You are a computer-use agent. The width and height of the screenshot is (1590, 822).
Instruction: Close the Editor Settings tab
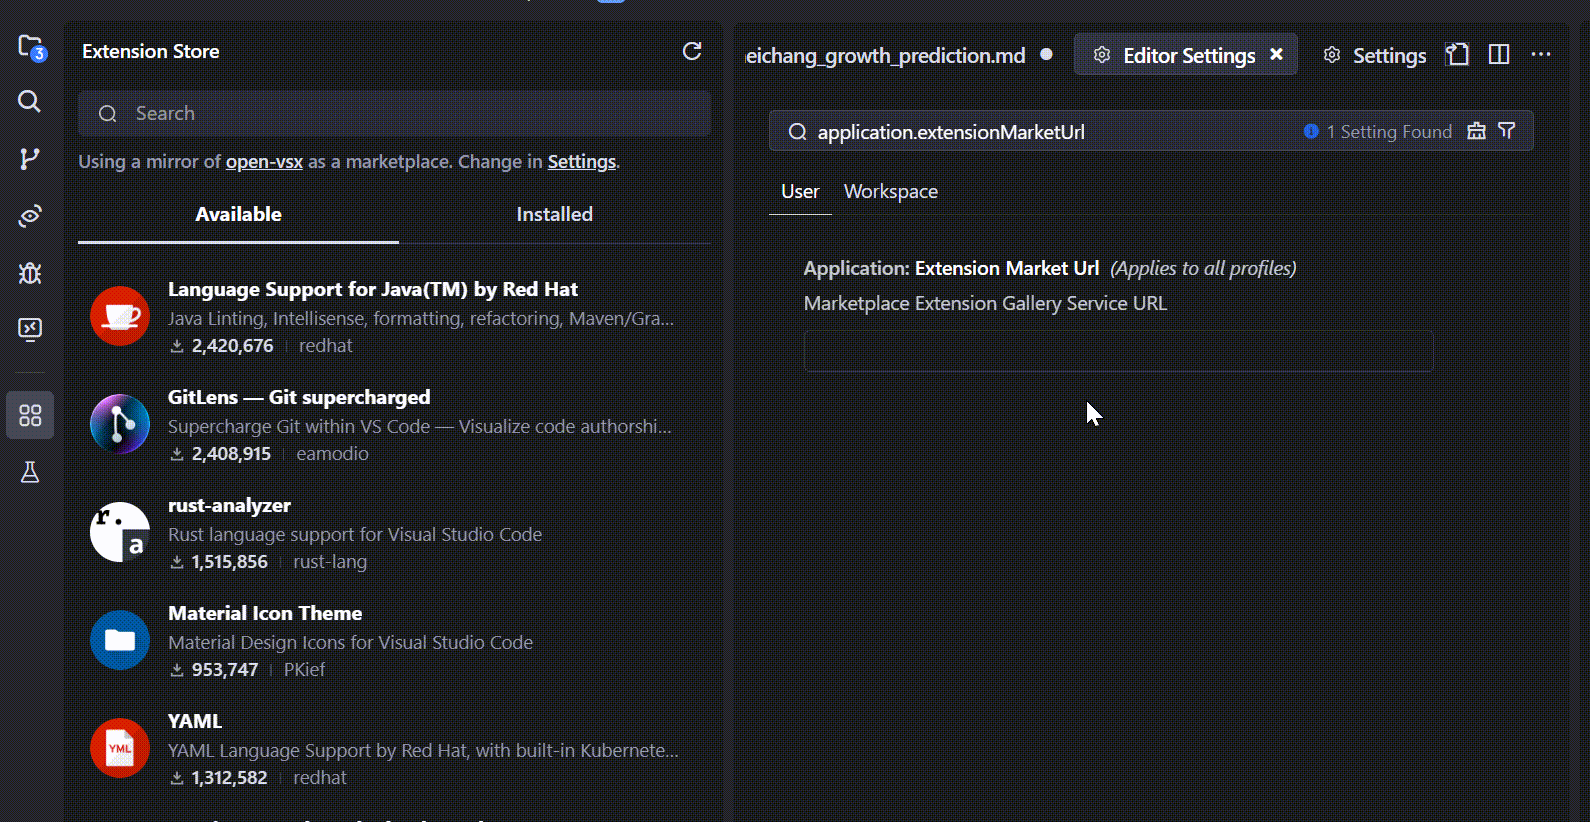(1277, 55)
